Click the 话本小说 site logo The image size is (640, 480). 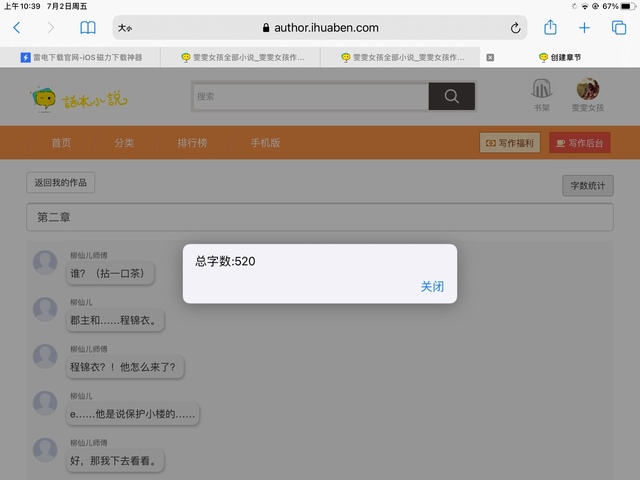click(80, 97)
